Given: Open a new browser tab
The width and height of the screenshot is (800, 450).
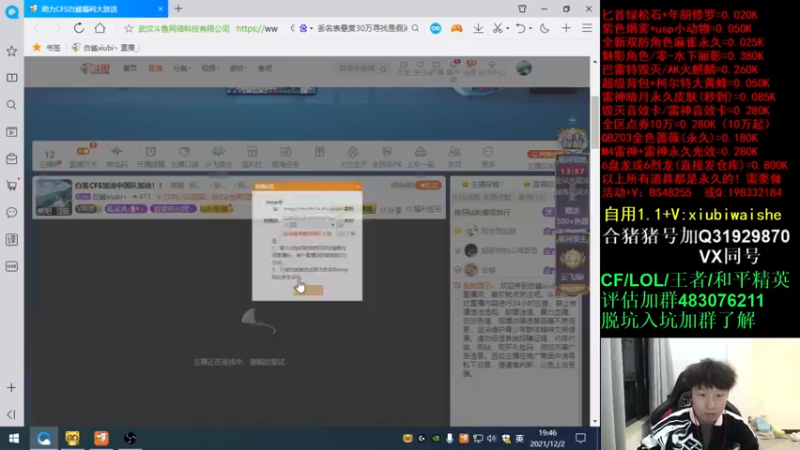Looking at the screenshot, I should 178,9.
